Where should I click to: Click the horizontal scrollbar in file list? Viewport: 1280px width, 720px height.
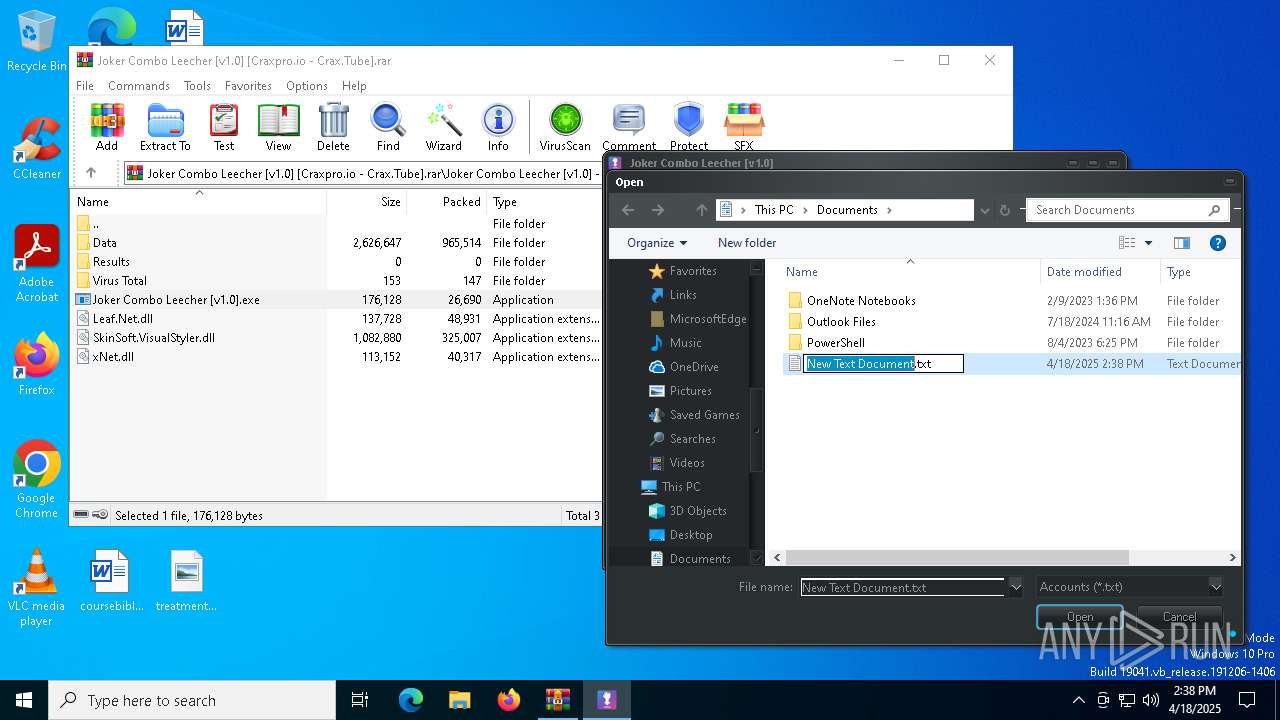point(957,557)
